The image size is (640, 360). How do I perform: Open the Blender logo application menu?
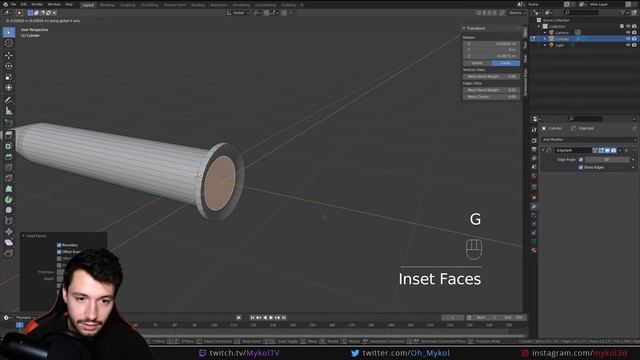pos(5,4)
